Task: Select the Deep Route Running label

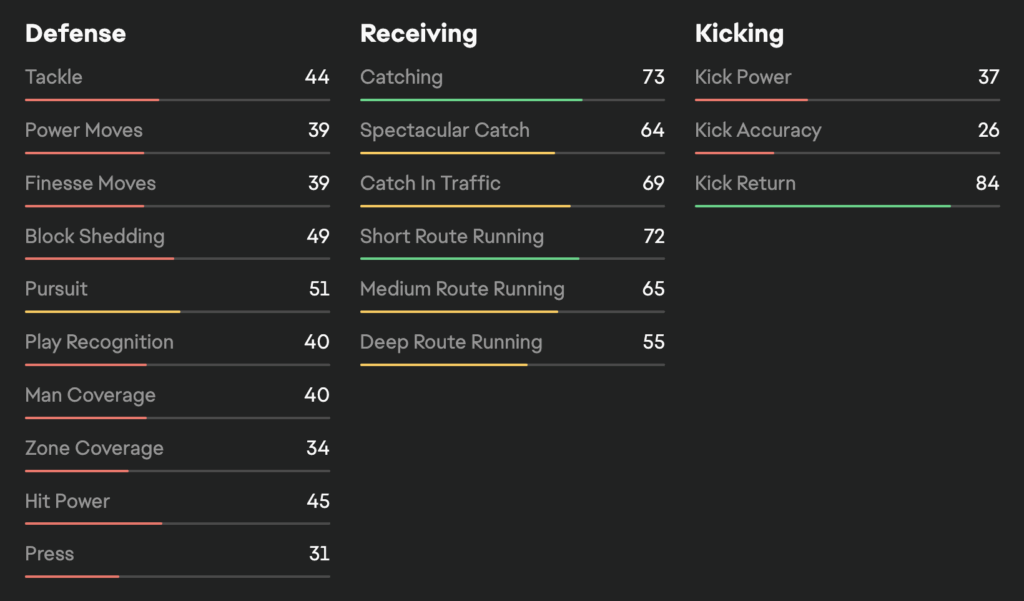Action: [x=451, y=342]
